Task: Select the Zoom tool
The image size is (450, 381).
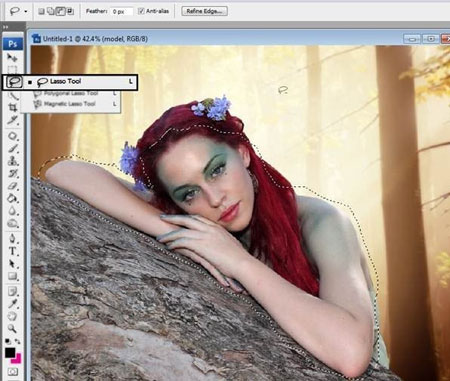Action: (12, 329)
